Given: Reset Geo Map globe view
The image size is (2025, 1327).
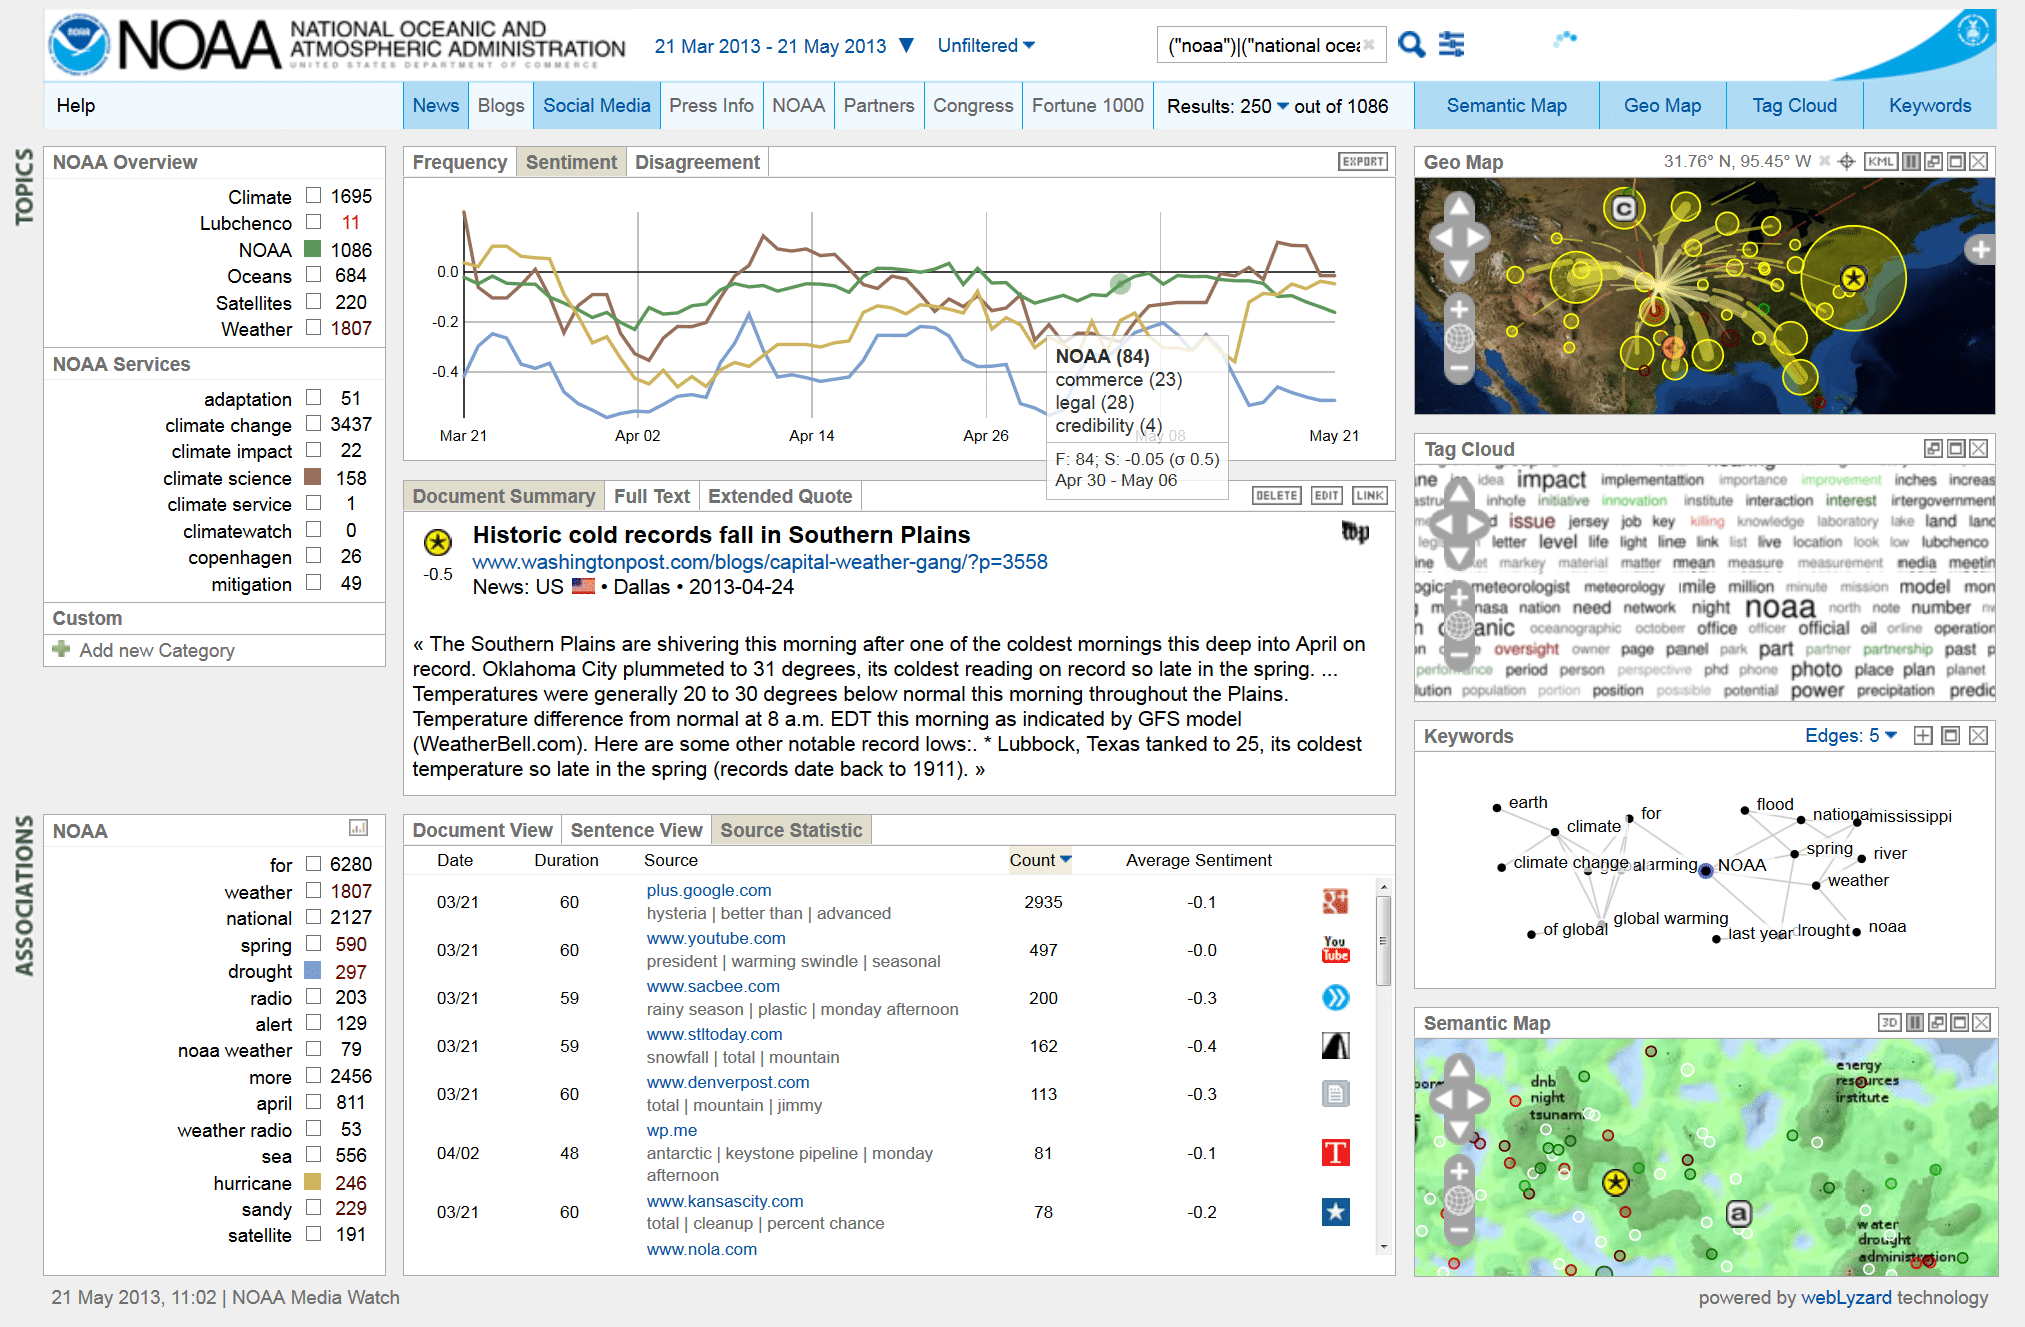Looking at the screenshot, I should (1459, 339).
